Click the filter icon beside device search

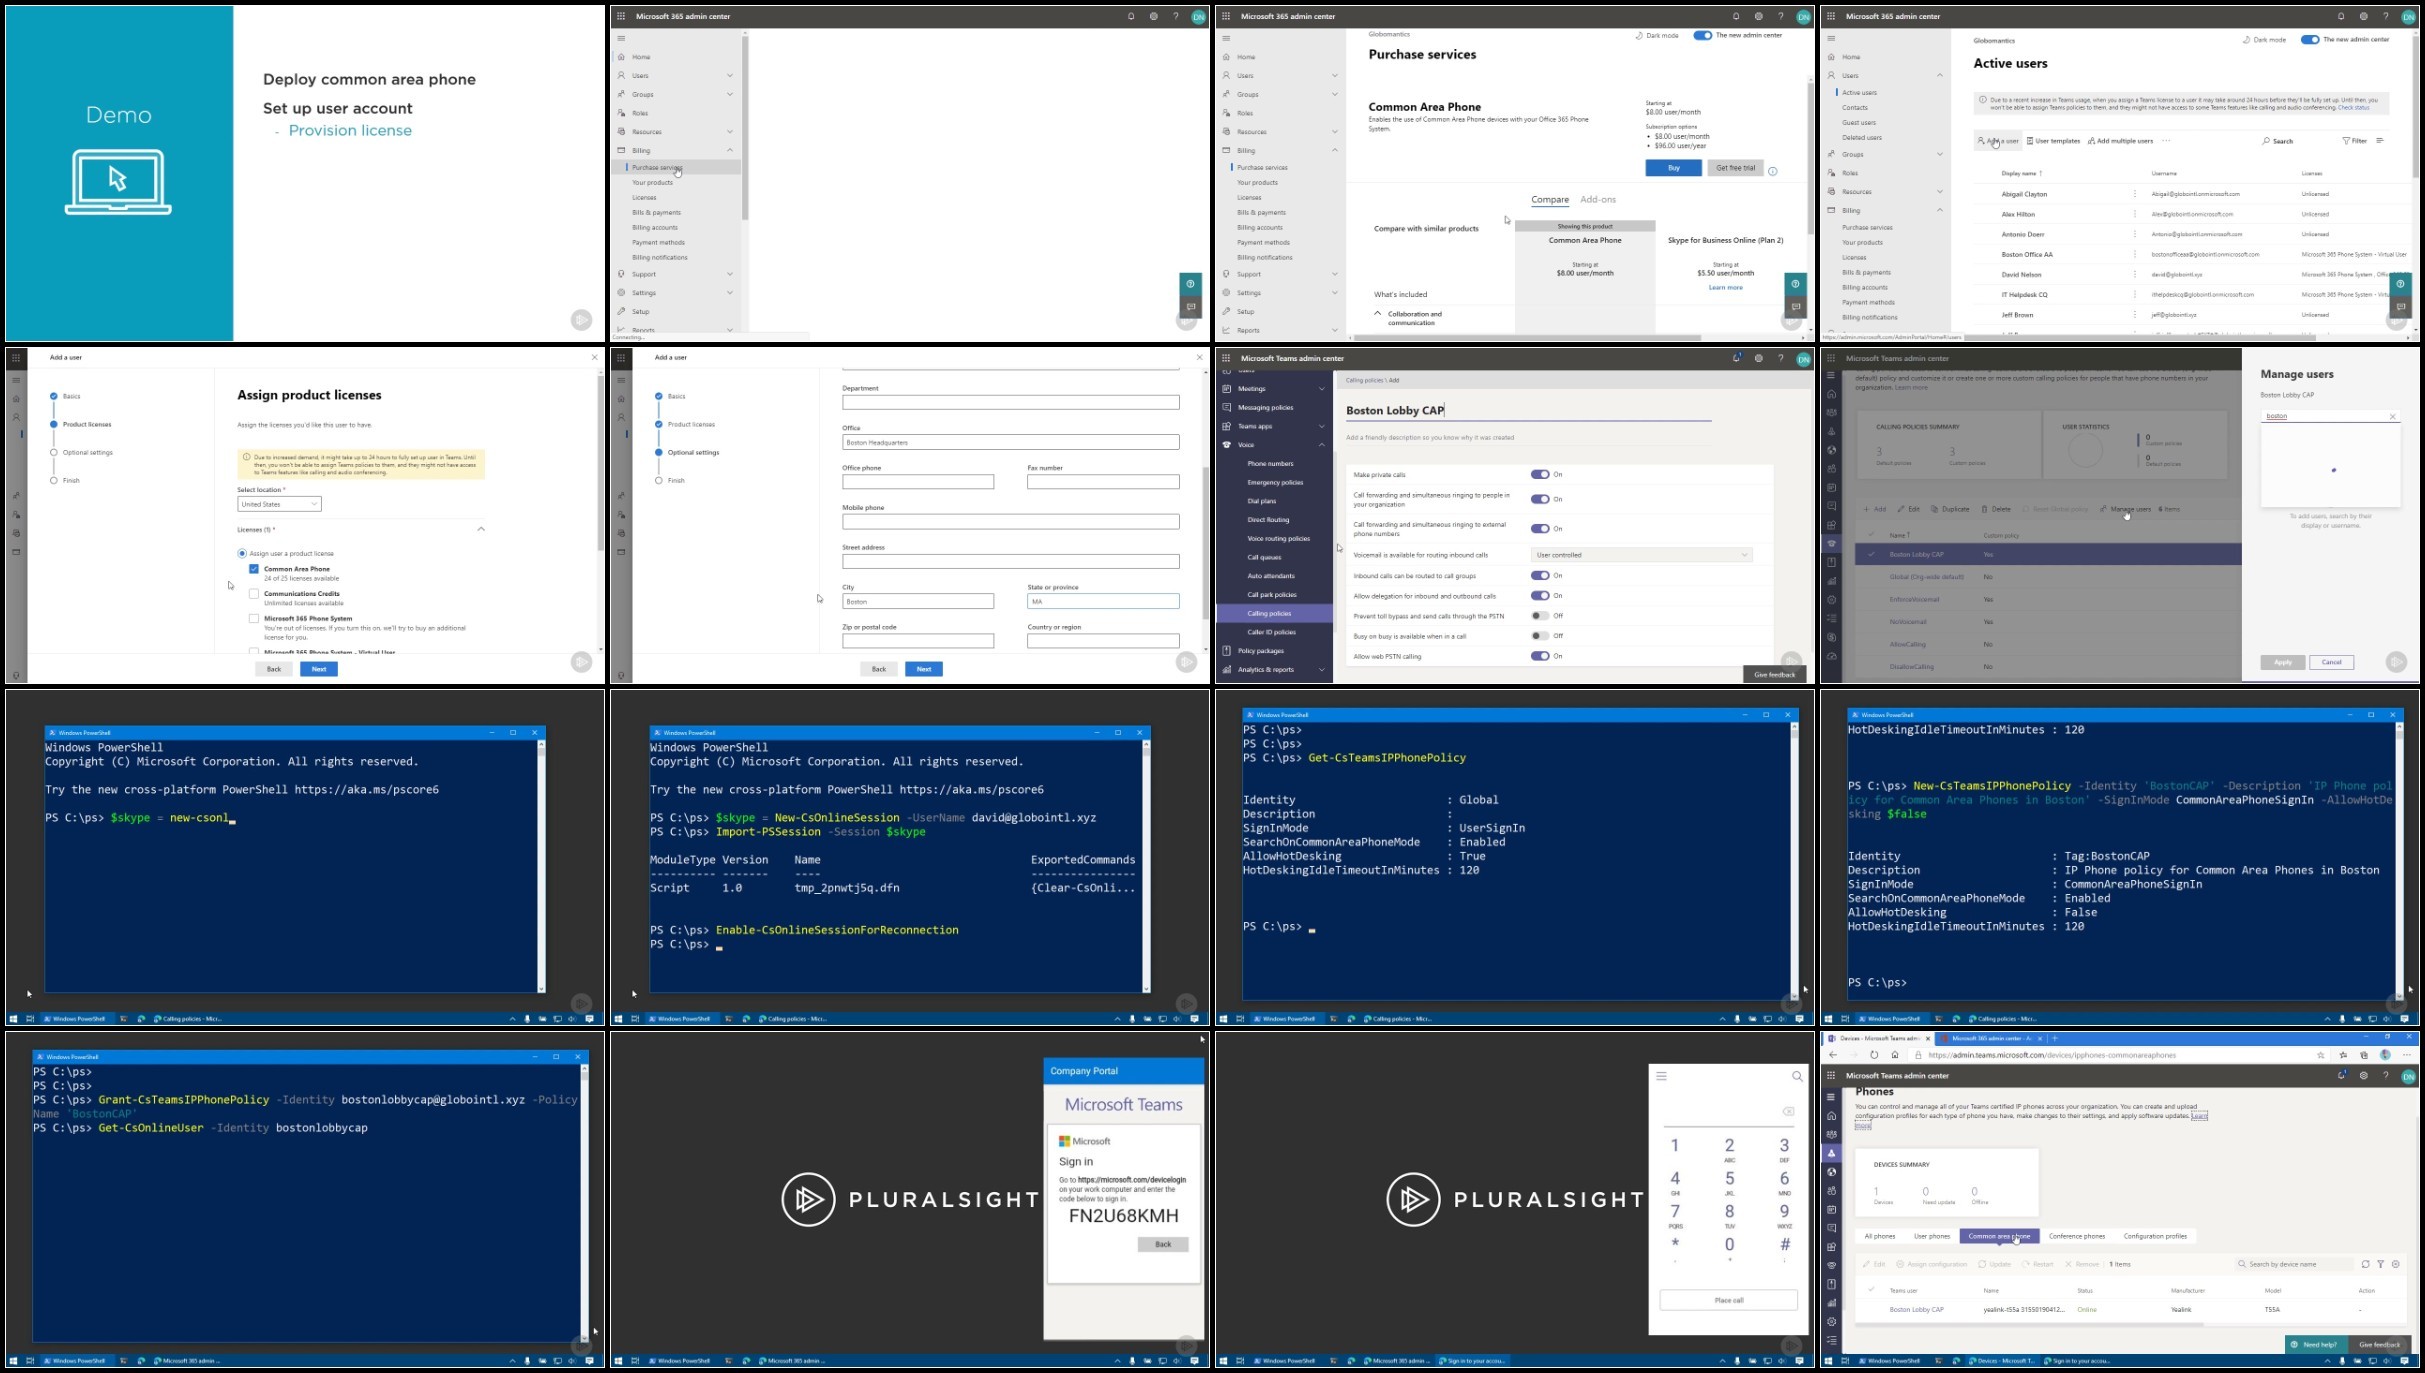point(2380,1264)
